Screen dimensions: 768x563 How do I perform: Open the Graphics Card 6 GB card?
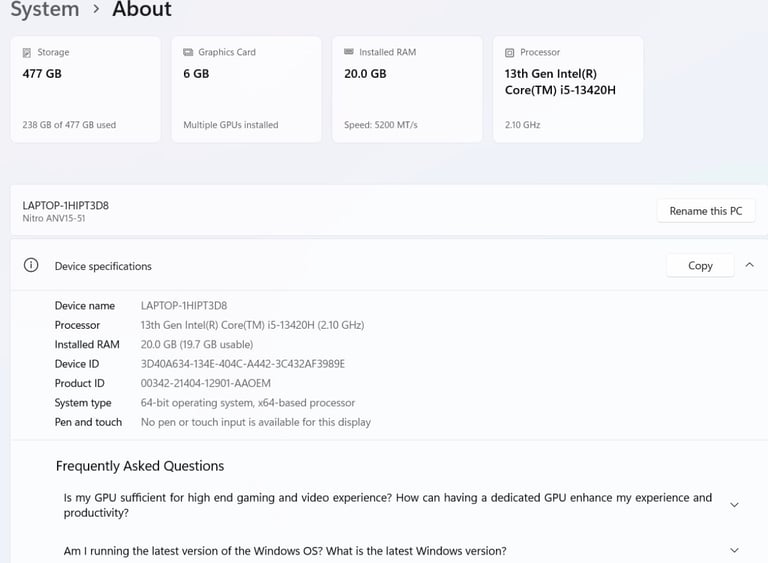246,89
